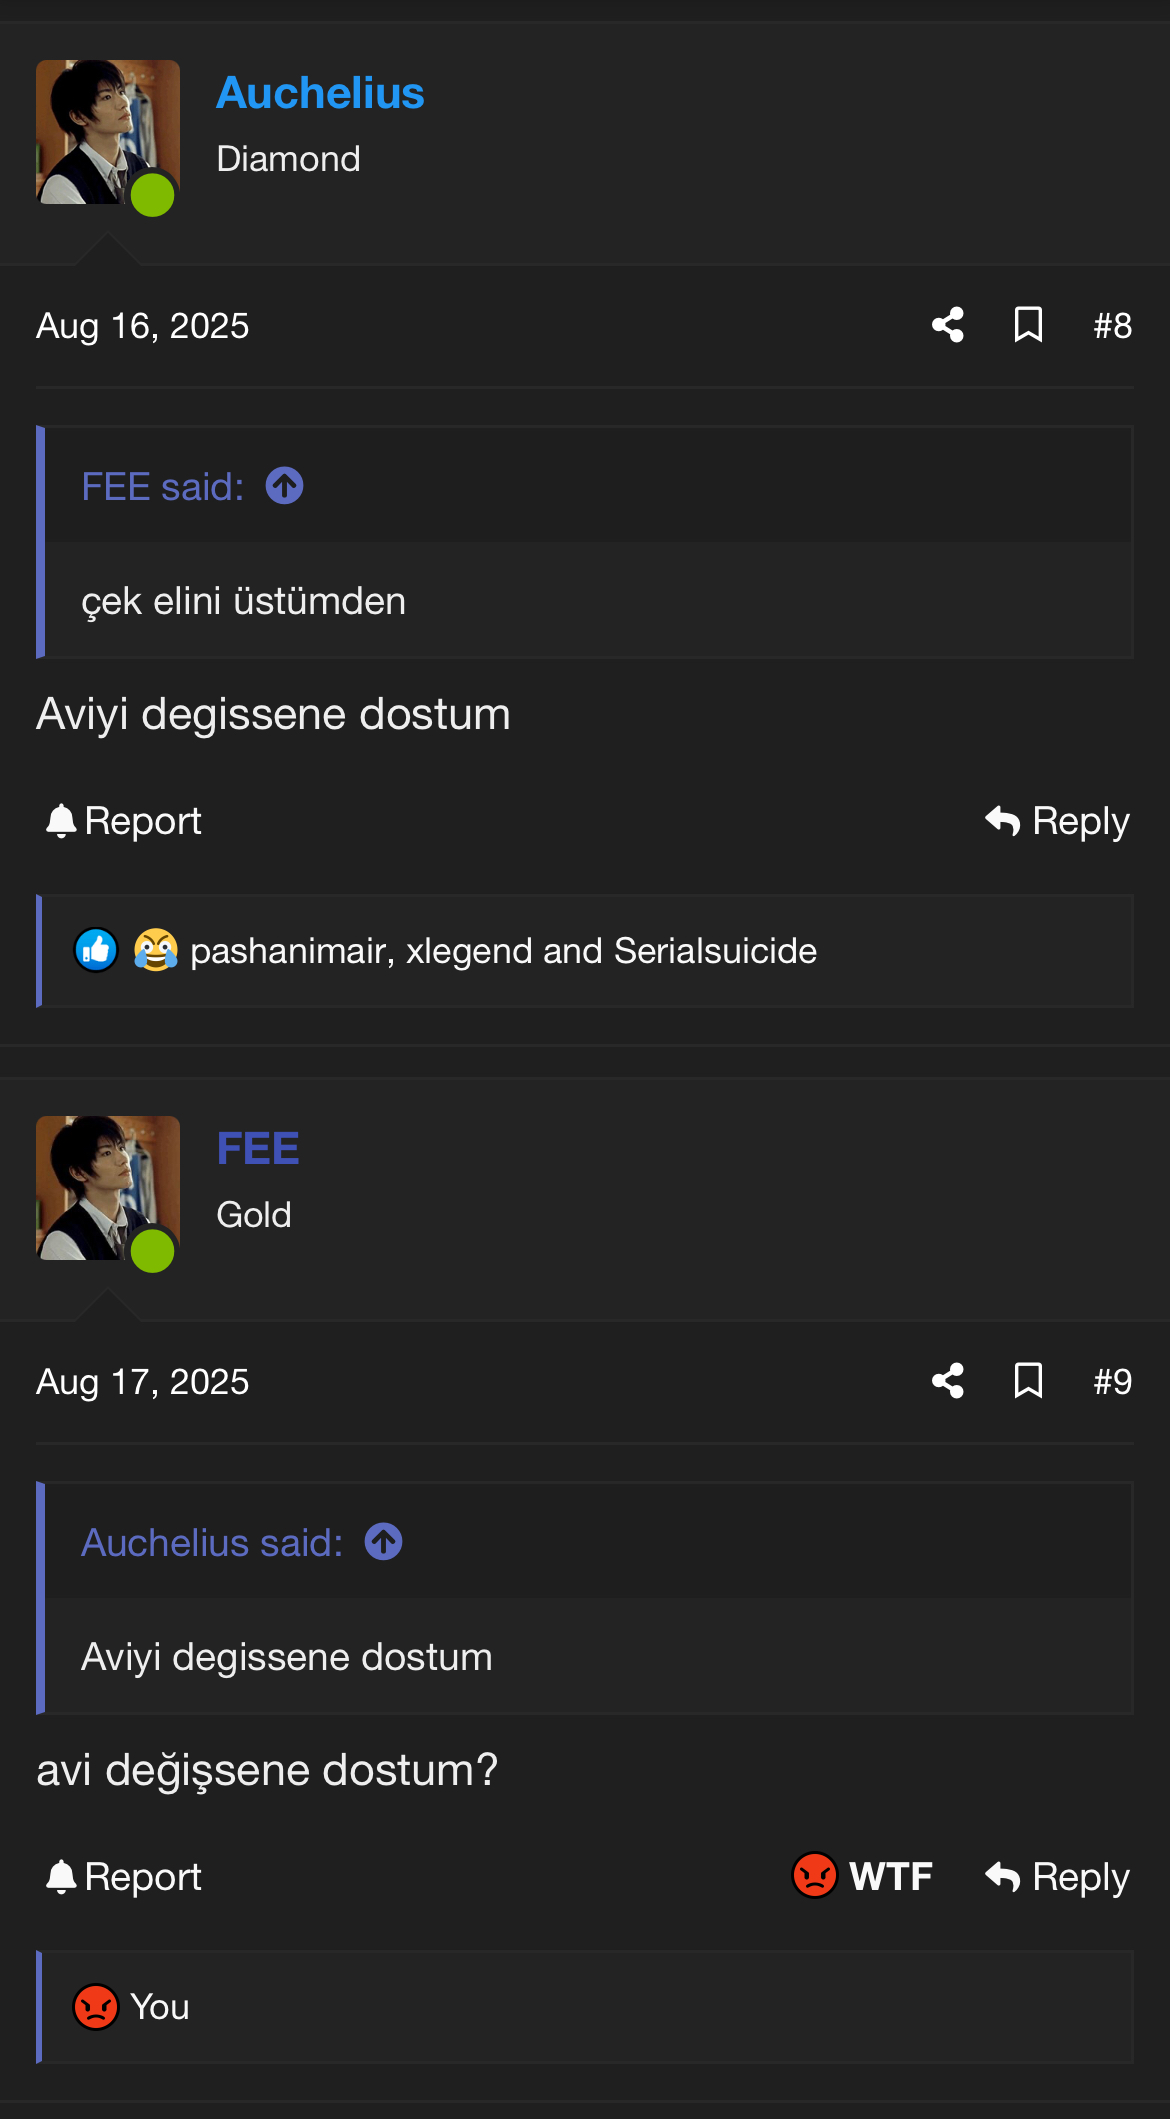Open the FEE username profile link
This screenshot has width=1170, height=2119.
[258, 1148]
